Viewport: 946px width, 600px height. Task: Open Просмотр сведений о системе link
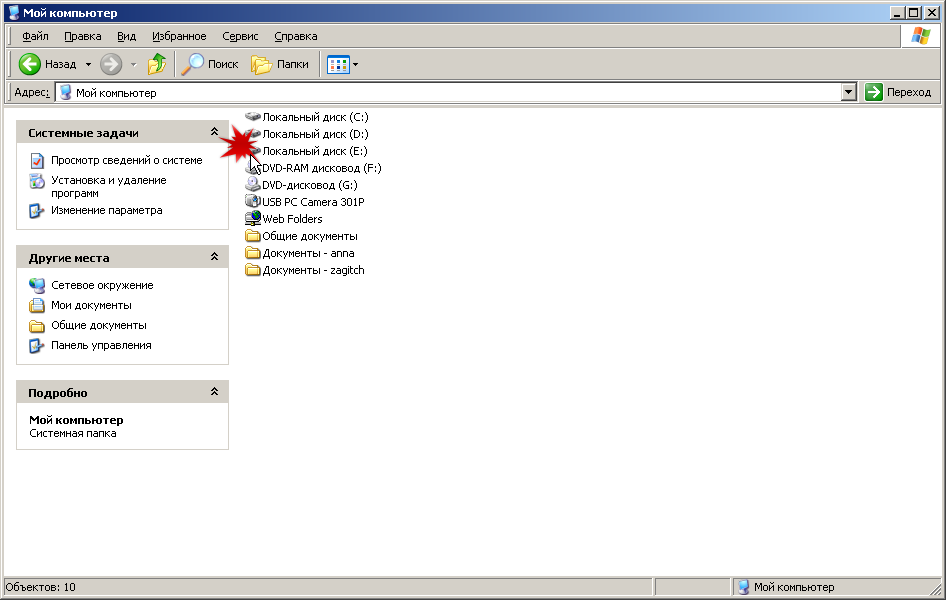tap(127, 160)
